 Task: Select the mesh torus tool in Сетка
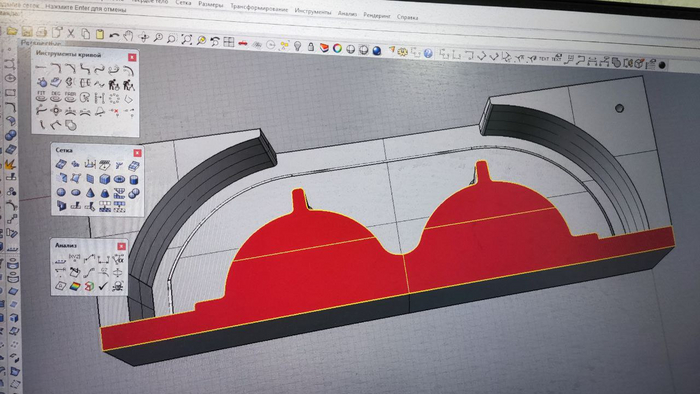(119, 179)
